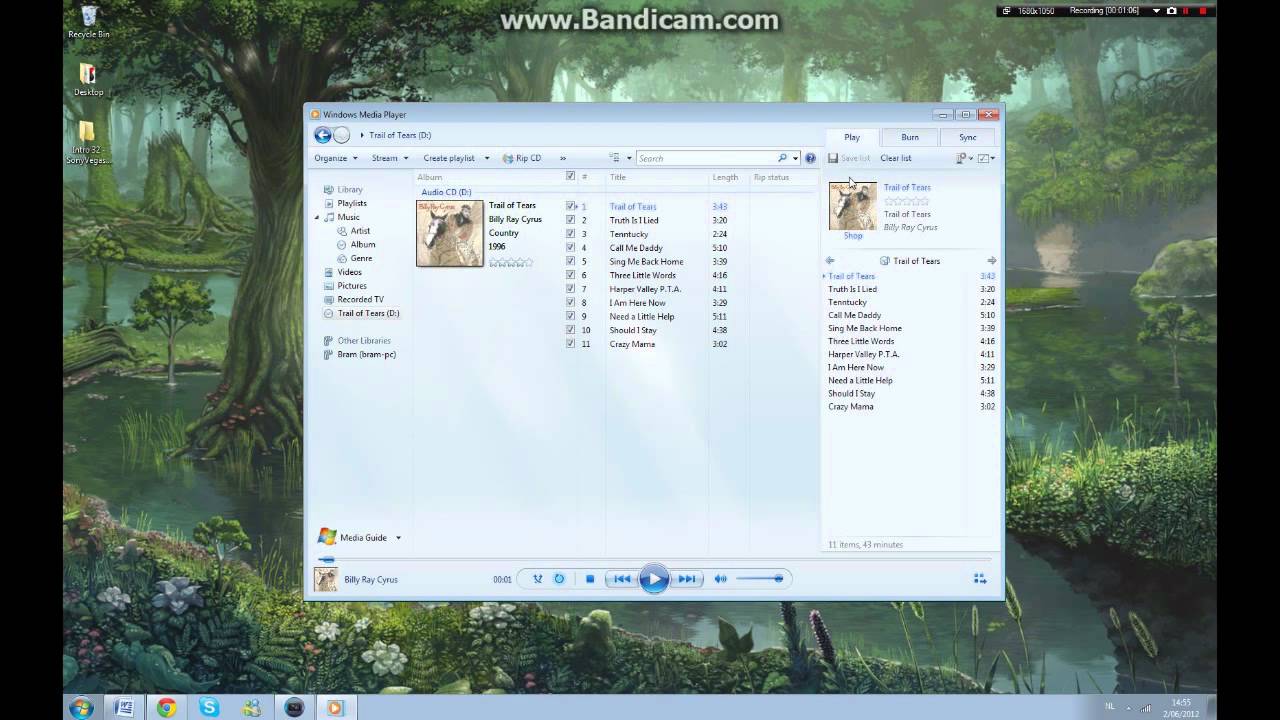Viewport: 1280px width, 720px height.
Task: Switch to the Sync tab
Action: point(968,137)
